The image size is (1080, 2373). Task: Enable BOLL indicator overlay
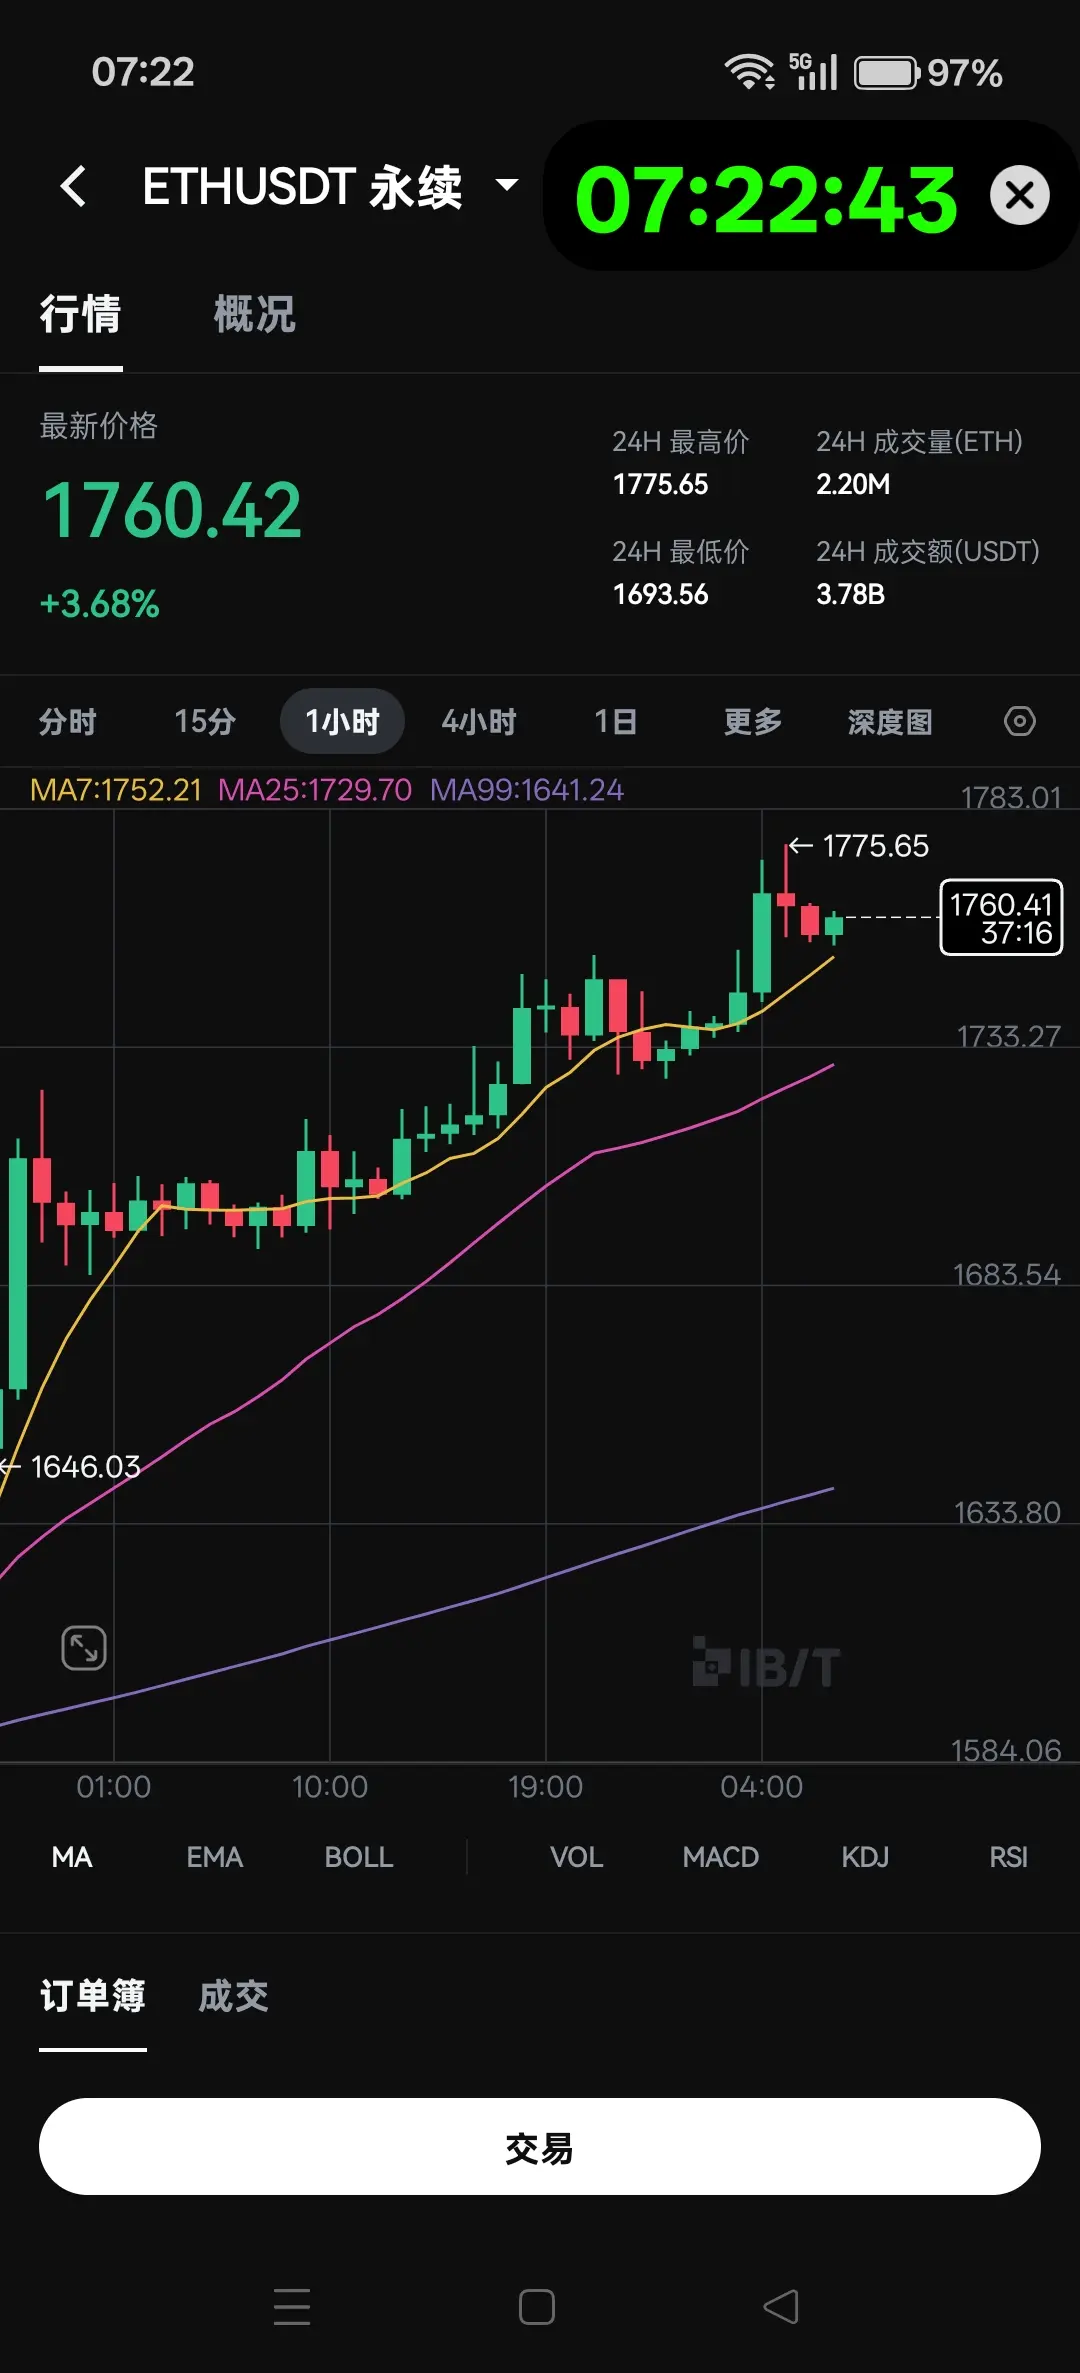point(359,1857)
